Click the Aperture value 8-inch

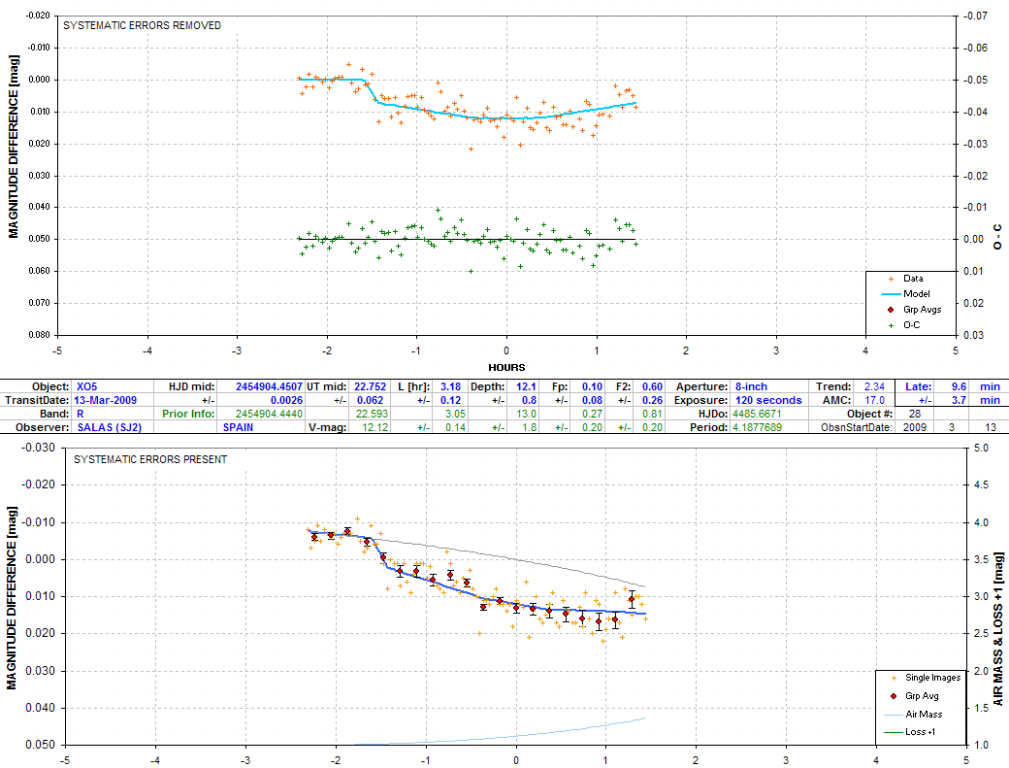tap(751, 386)
